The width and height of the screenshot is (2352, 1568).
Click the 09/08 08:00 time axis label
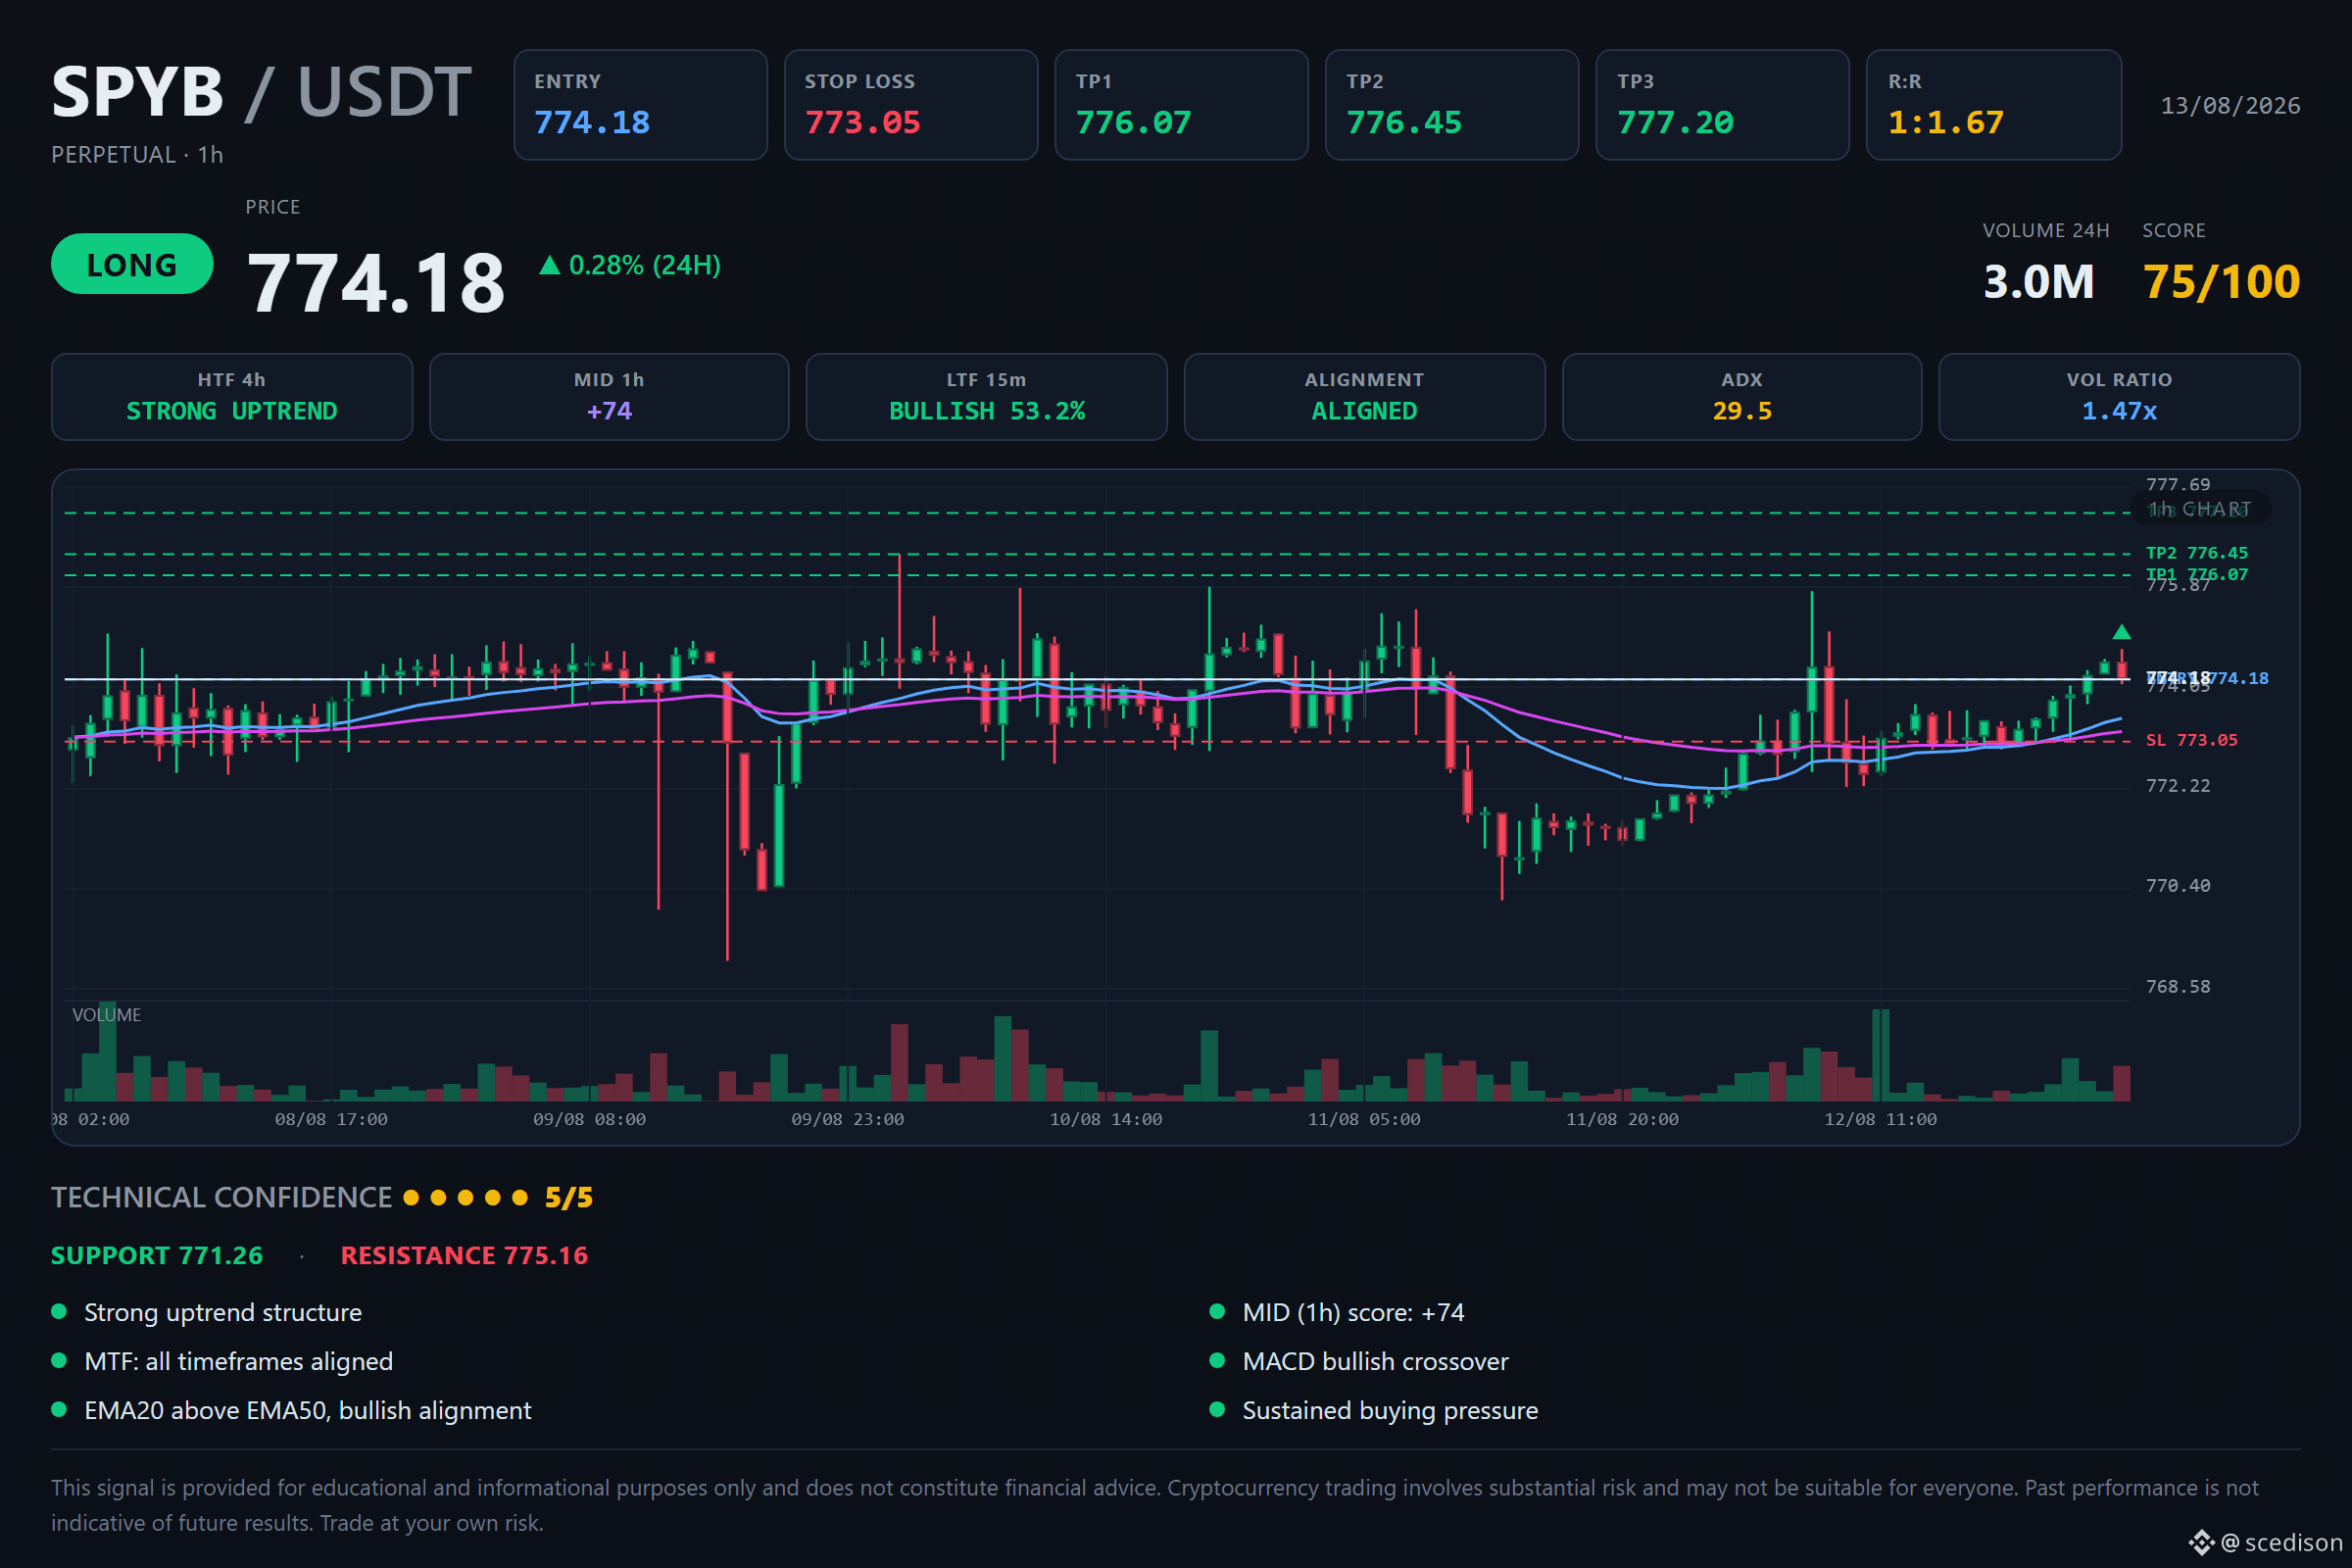[589, 1120]
